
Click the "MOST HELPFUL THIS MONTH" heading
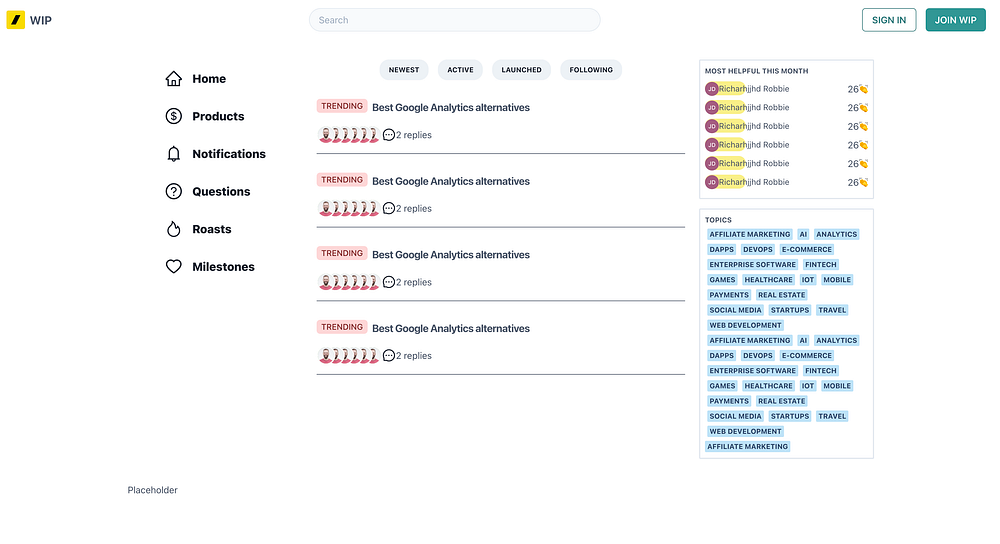(x=756, y=71)
